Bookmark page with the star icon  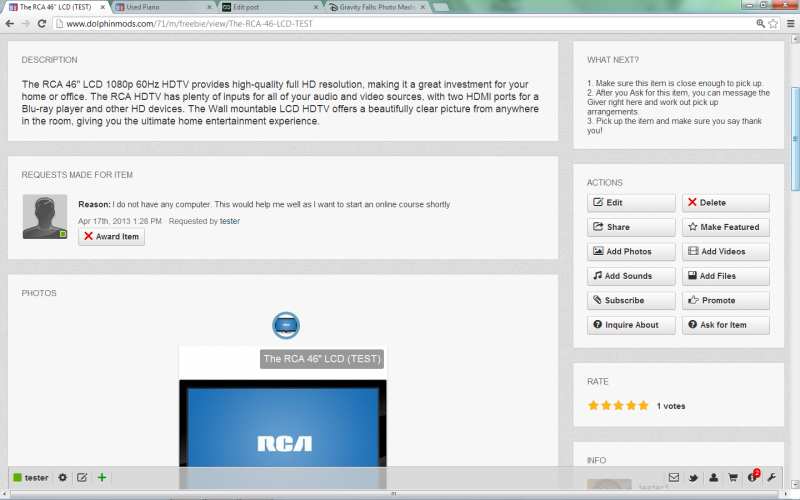click(773, 23)
